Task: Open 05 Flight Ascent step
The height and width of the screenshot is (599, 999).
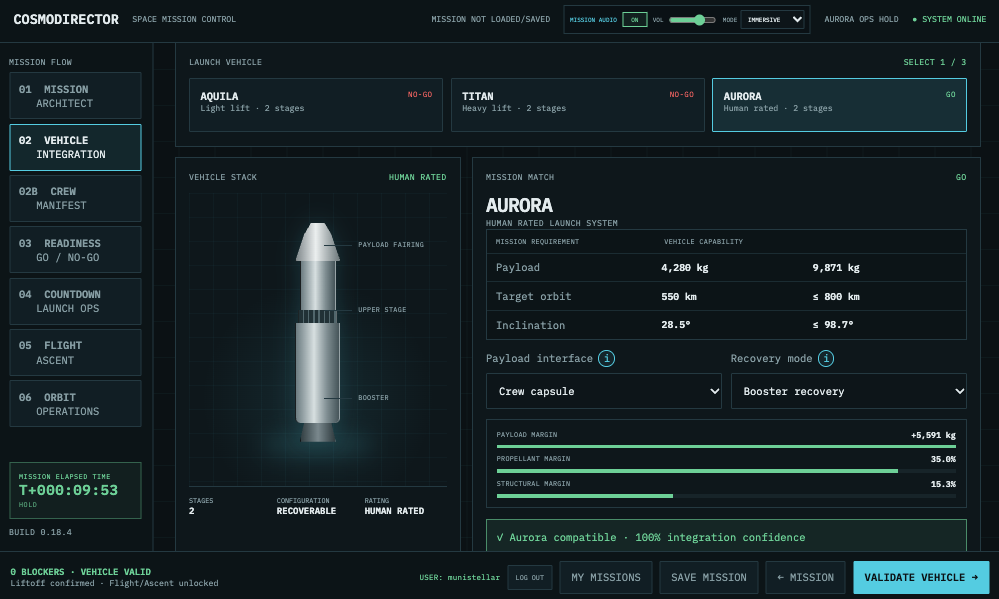Action: click(75, 352)
